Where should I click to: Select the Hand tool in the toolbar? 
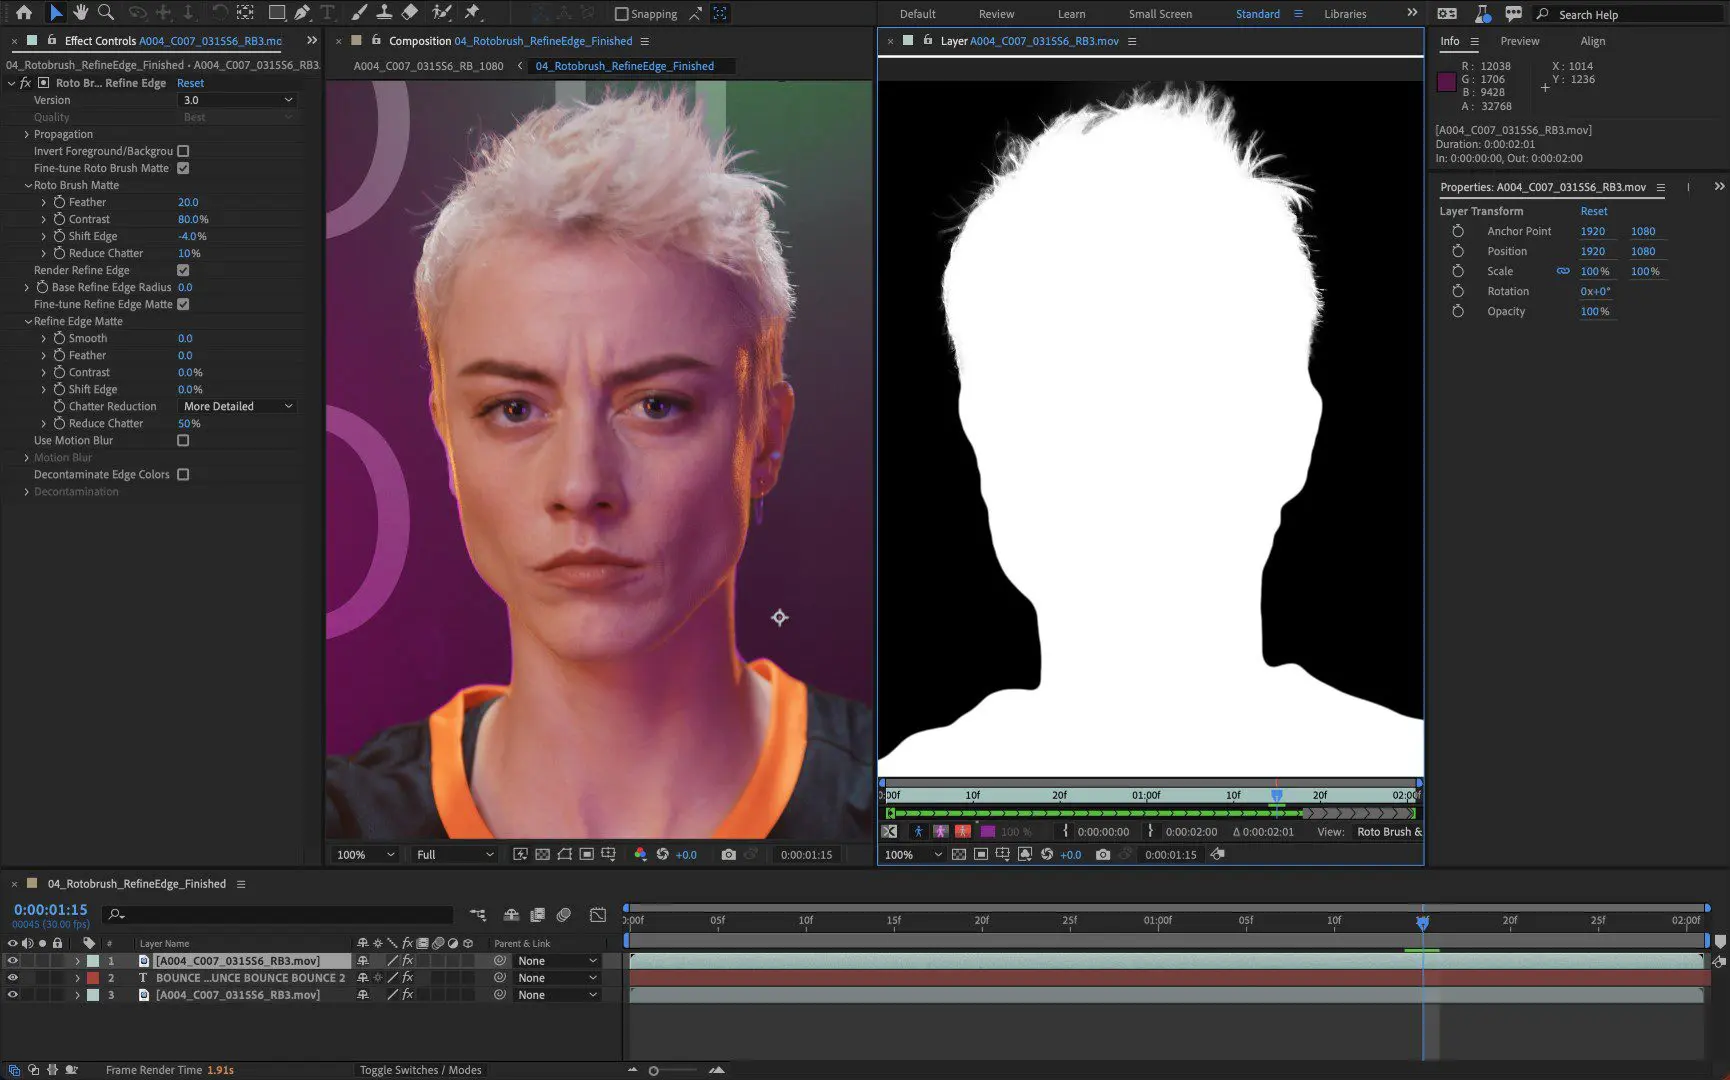81,12
